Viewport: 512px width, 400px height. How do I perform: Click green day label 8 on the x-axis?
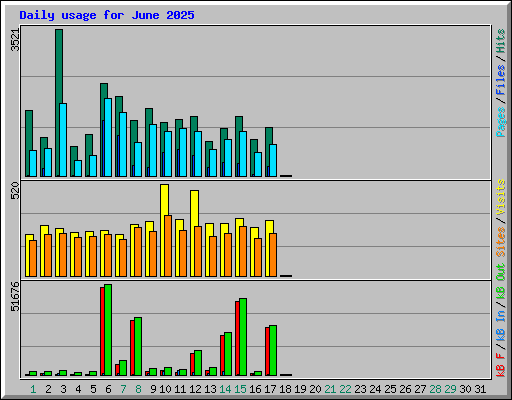tap(138, 389)
